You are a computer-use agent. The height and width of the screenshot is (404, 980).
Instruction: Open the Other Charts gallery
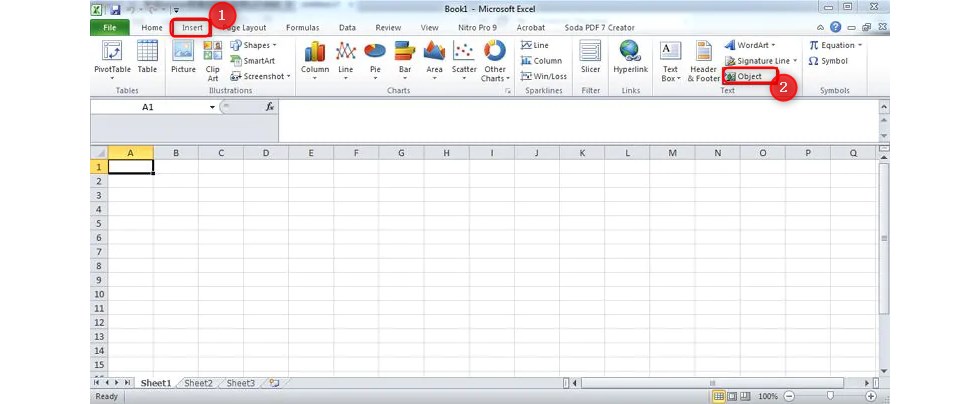click(495, 61)
